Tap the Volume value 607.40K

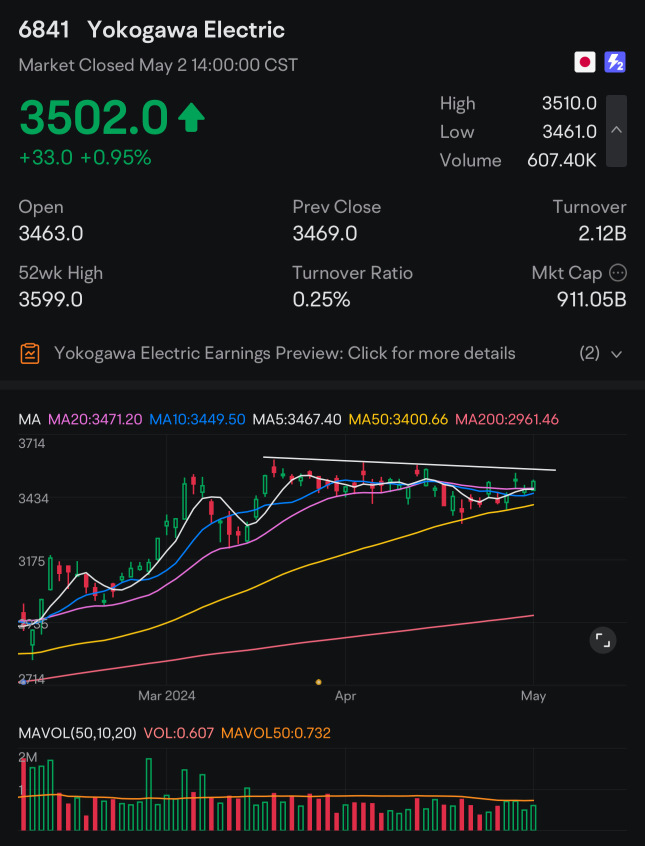coord(562,160)
